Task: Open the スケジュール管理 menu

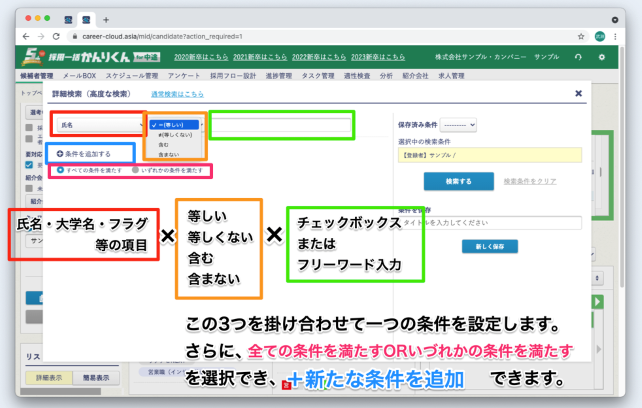Action: click(132, 76)
